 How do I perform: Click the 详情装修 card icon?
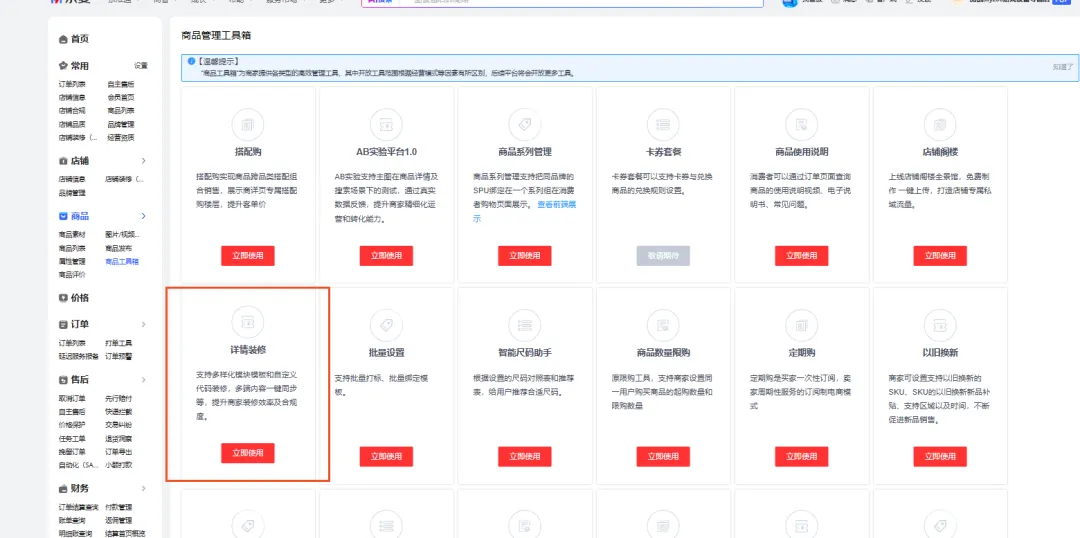point(247,323)
